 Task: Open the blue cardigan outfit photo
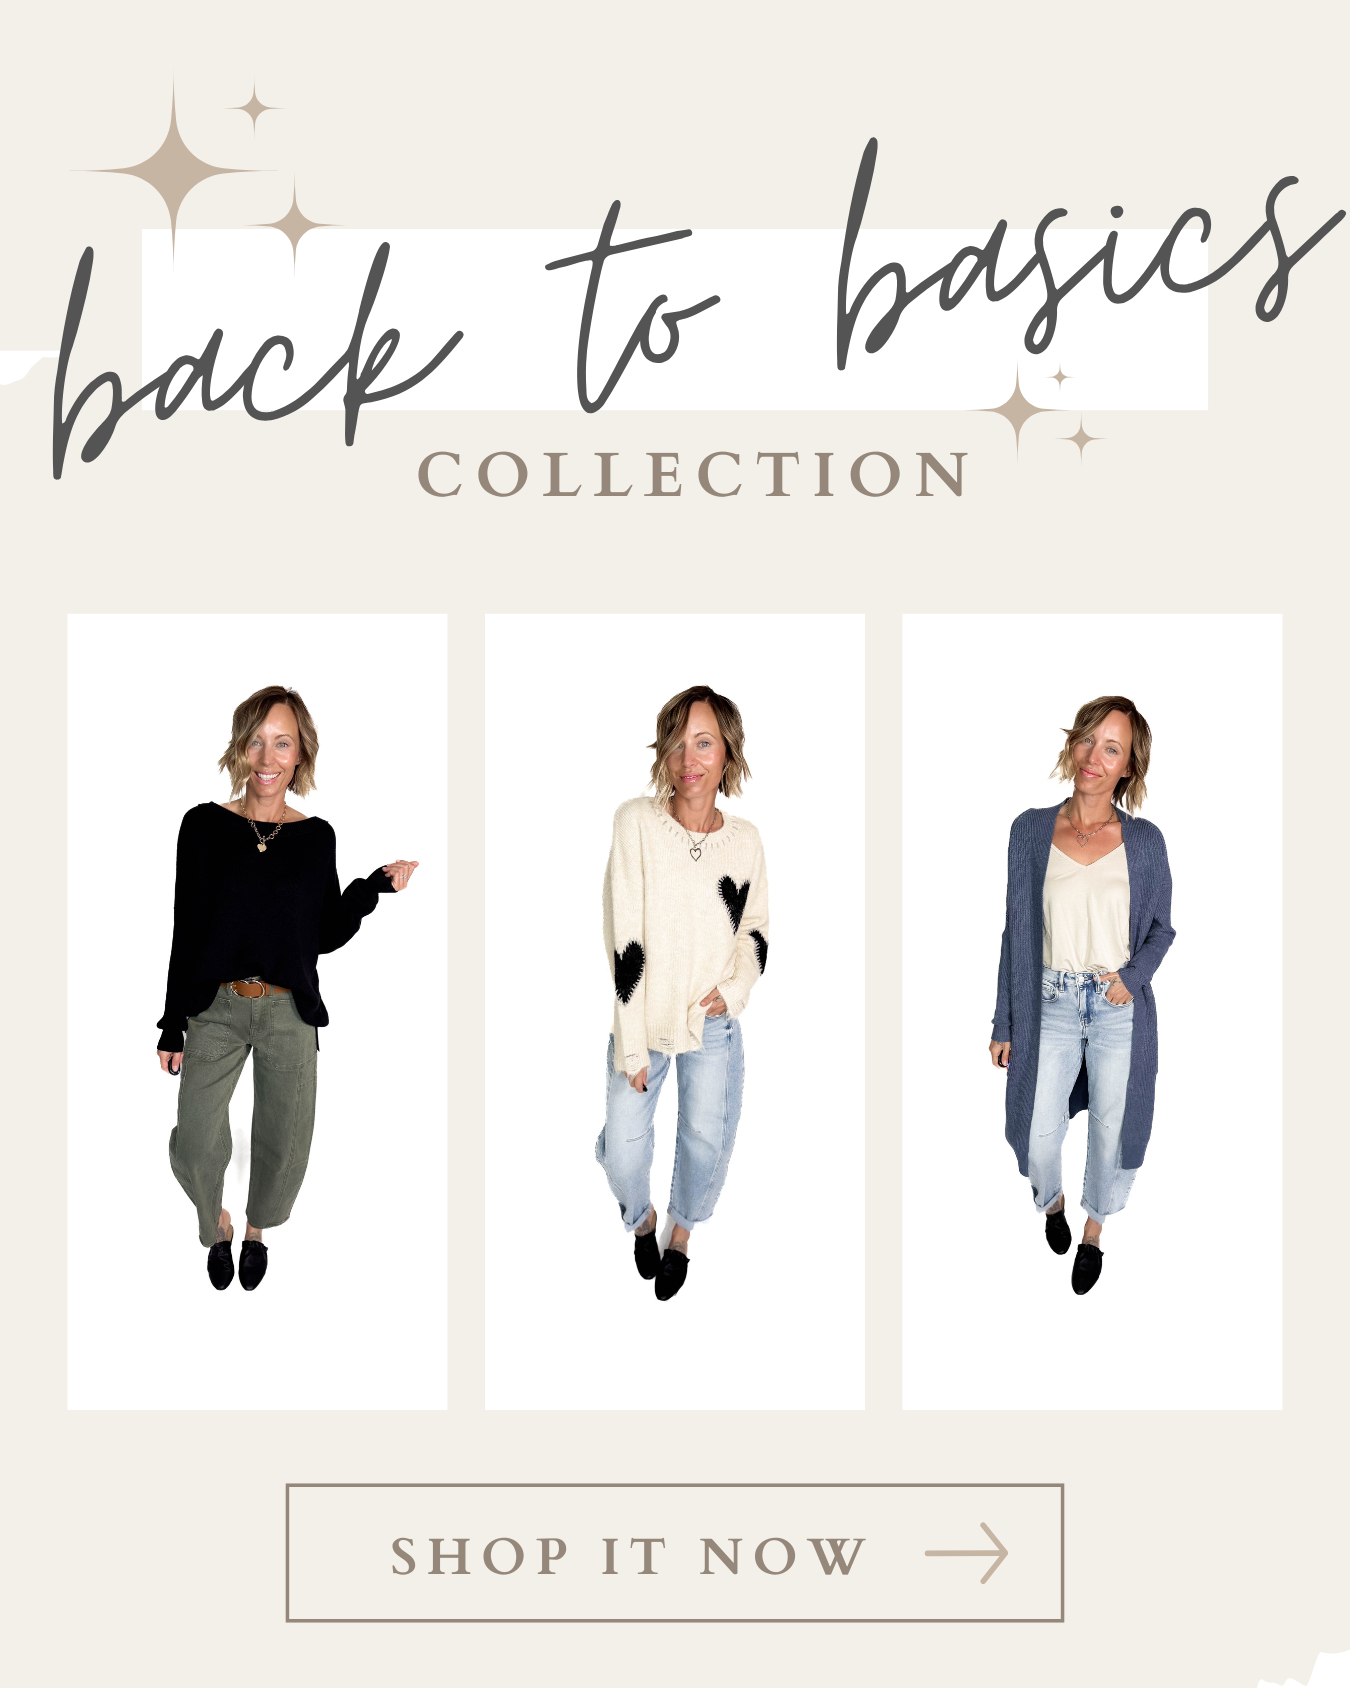(1092, 1012)
